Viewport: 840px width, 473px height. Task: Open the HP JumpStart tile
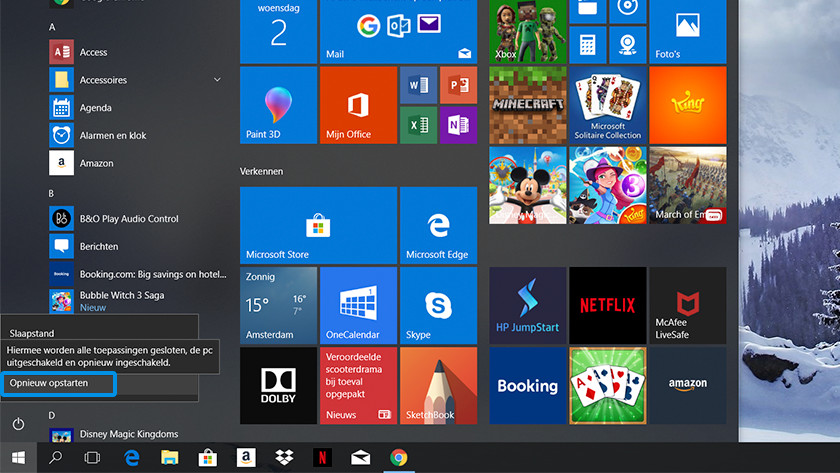528,305
